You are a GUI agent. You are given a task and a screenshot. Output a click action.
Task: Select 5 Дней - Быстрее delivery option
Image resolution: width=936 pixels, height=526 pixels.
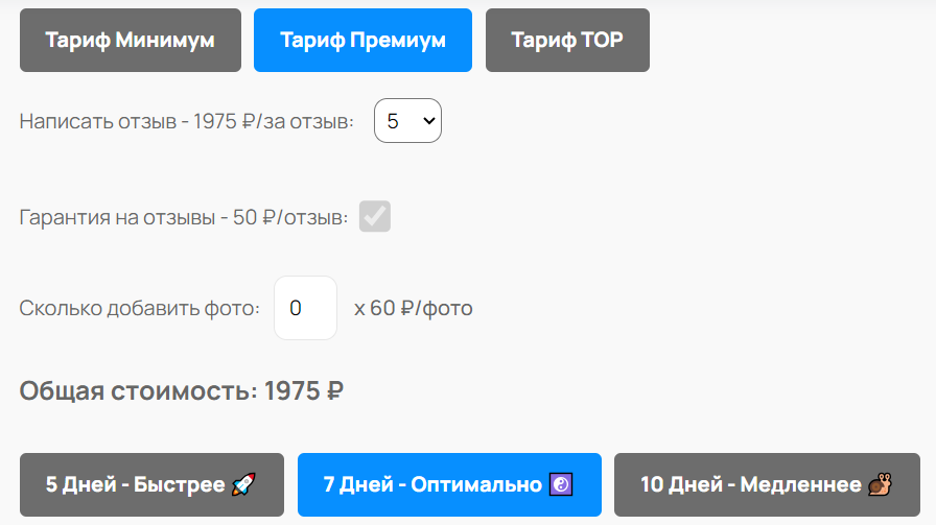(x=152, y=485)
